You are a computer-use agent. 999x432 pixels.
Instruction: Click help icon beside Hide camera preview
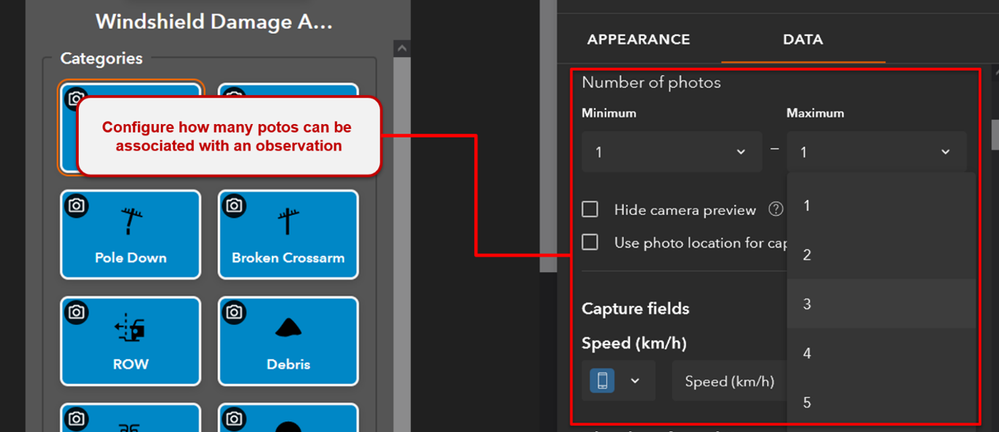pyautogui.click(x=775, y=210)
